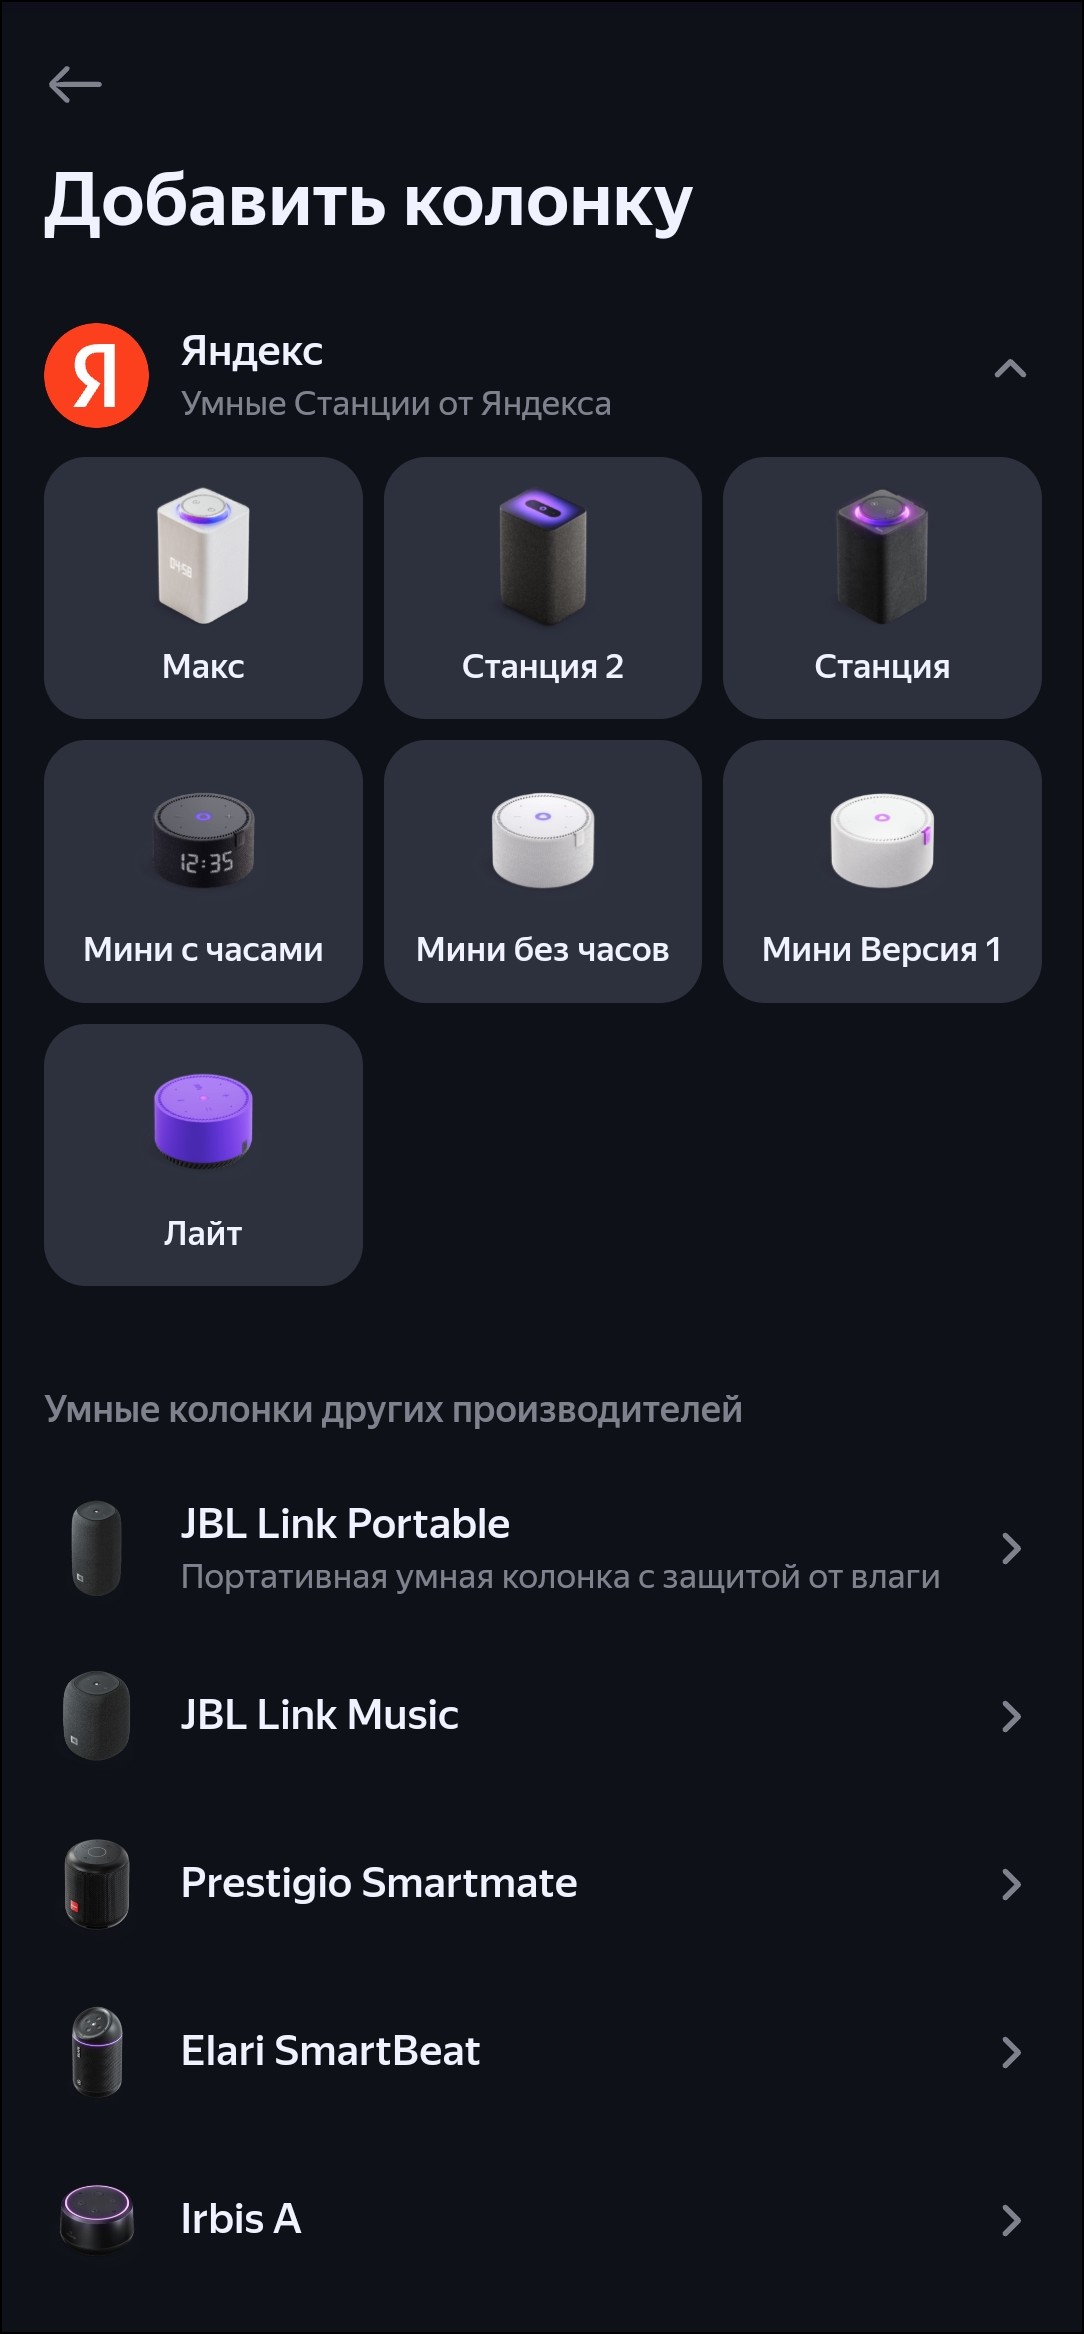Tap the JBL Link Portable speaker icon
This screenshot has width=1084, height=2334.
click(x=96, y=1548)
